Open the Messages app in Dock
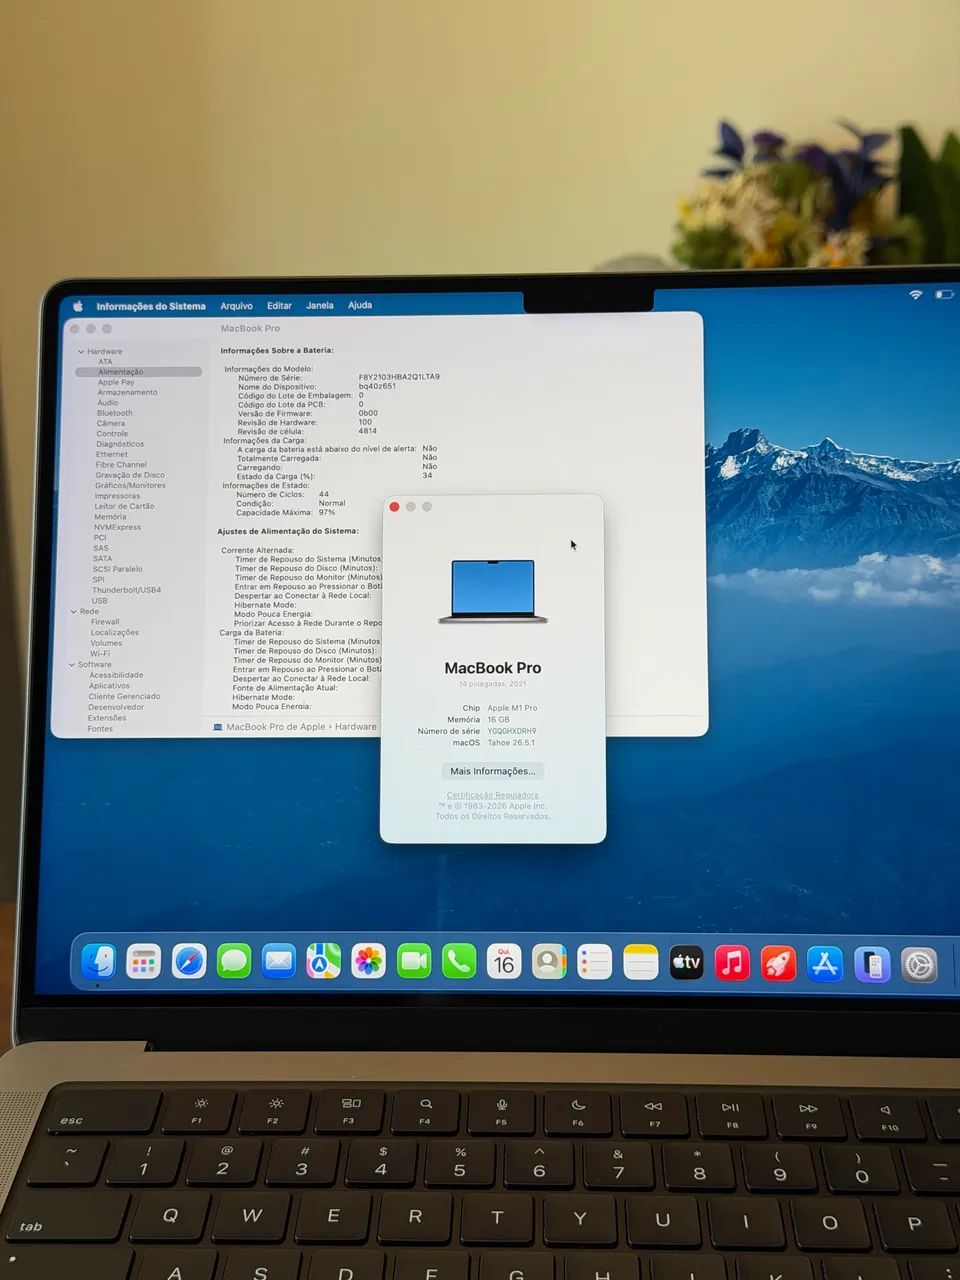The image size is (960, 1280). tap(234, 963)
